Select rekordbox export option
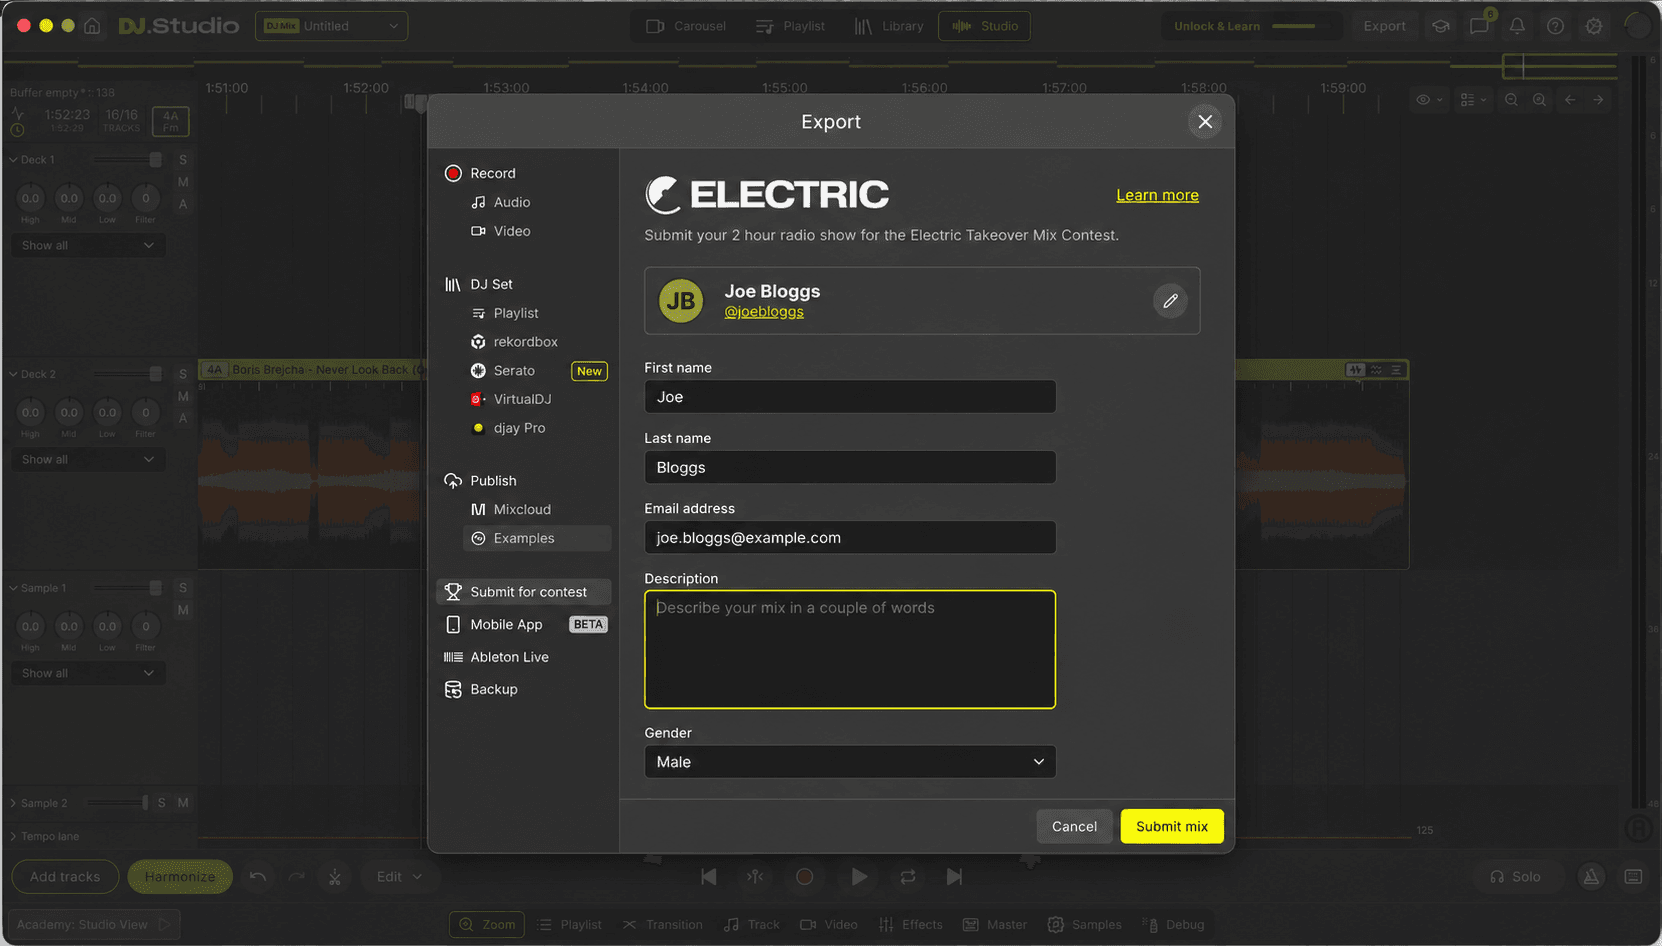This screenshot has width=1662, height=946. tap(515, 342)
